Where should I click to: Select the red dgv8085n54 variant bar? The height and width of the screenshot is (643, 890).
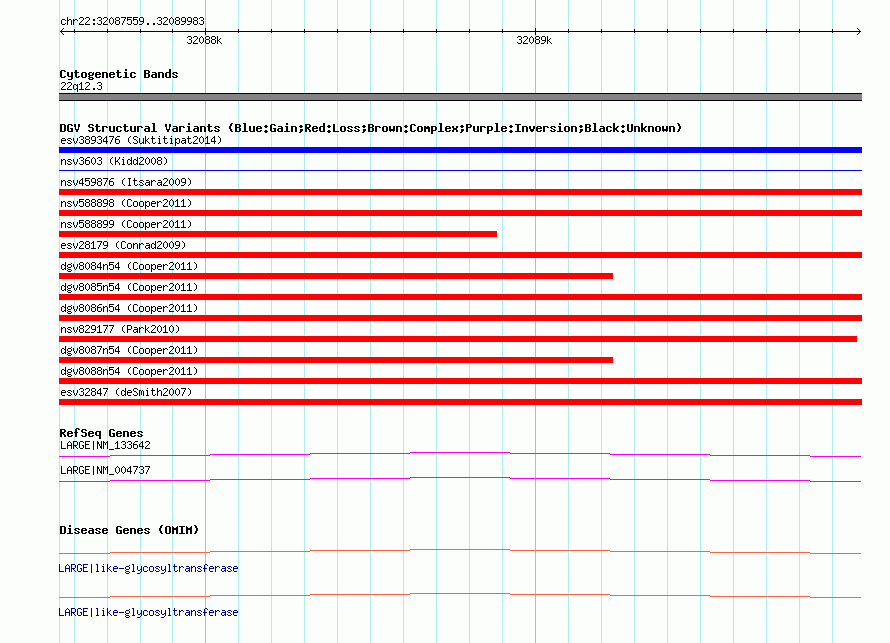(x=460, y=297)
